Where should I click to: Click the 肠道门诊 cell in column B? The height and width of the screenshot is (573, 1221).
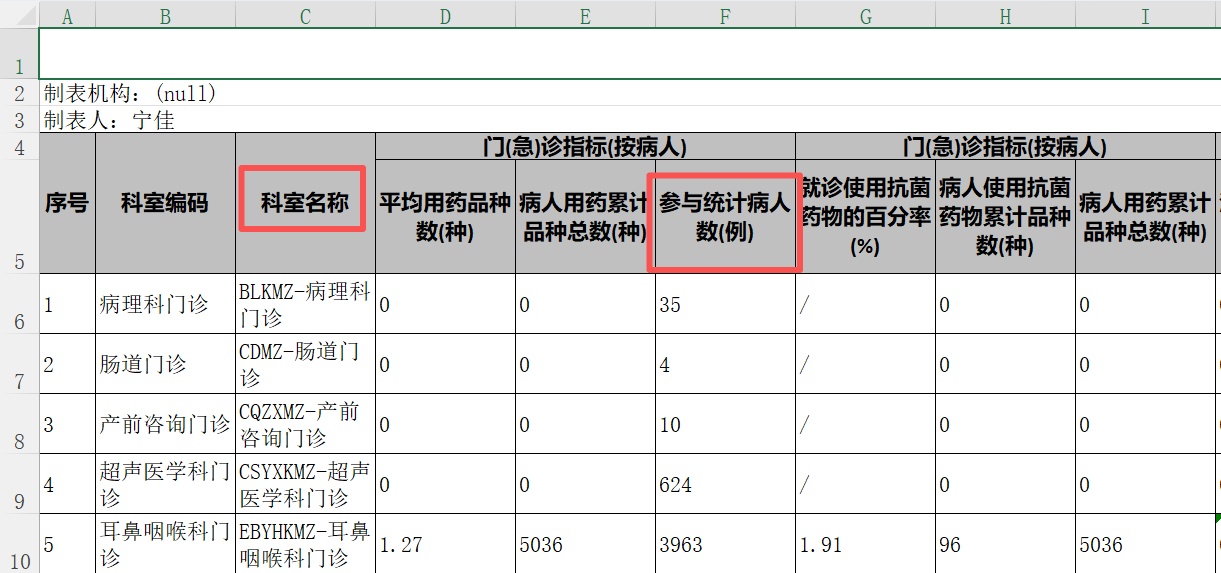click(165, 364)
